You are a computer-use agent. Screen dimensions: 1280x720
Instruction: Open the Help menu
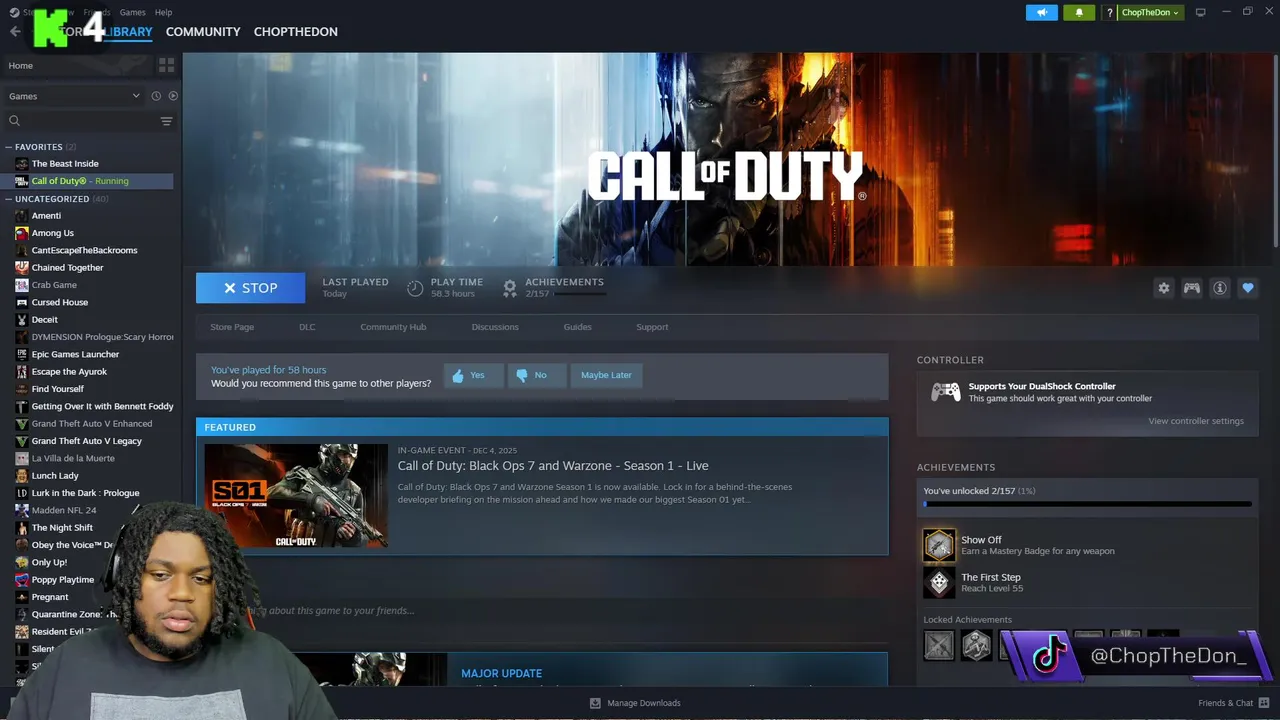point(163,12)
